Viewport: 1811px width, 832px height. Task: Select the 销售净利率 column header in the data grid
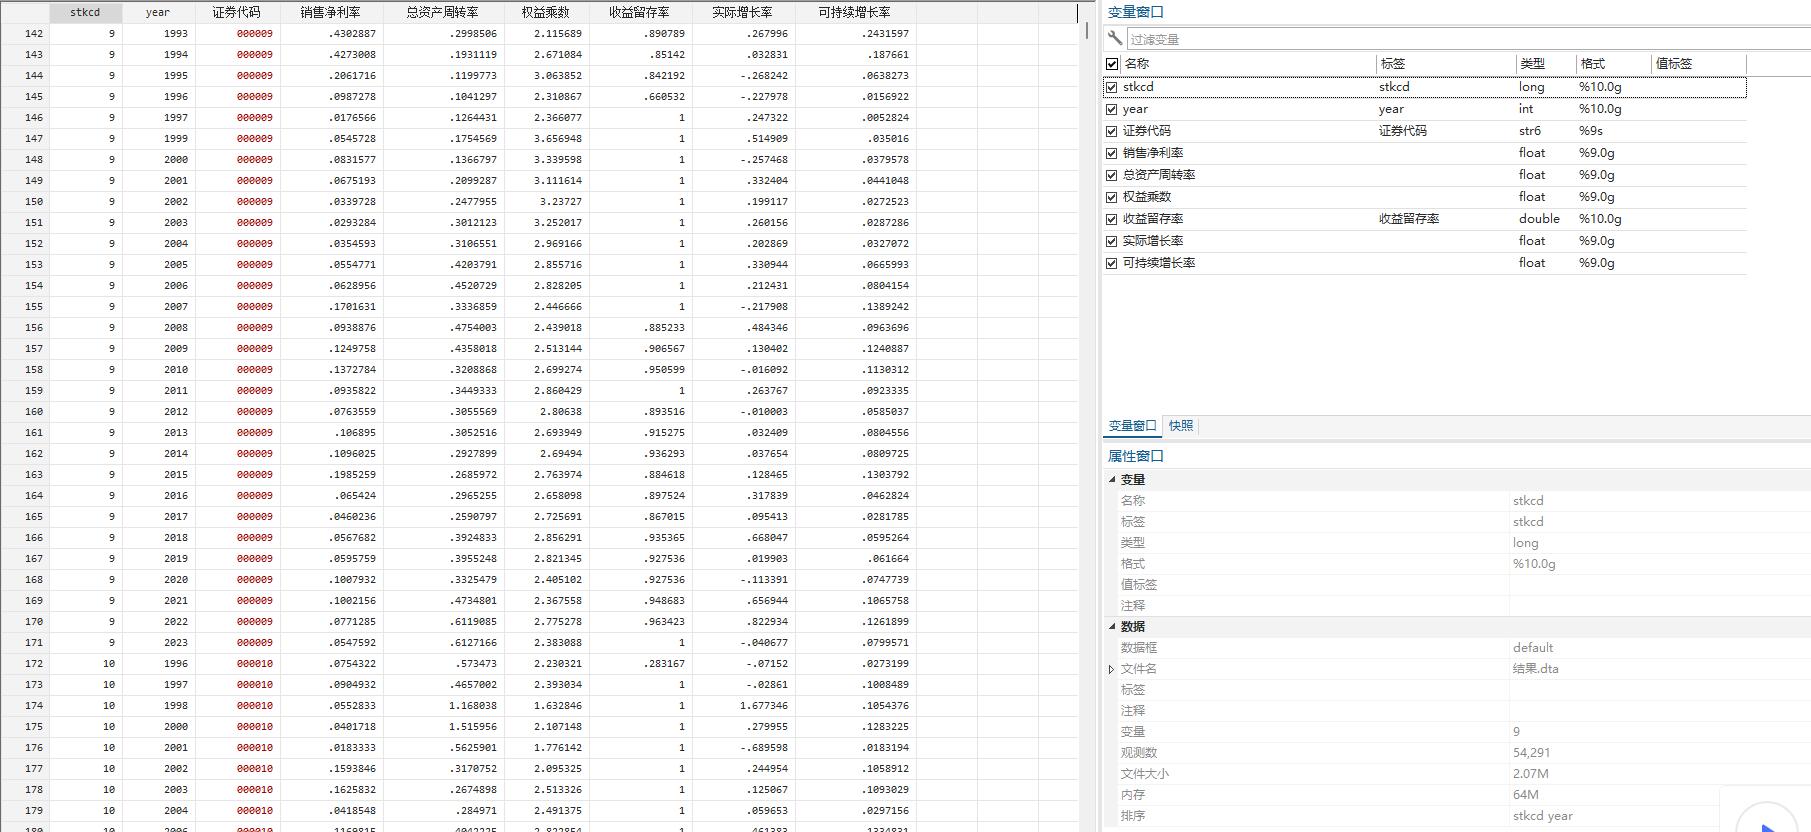click(x=331, y=12)
